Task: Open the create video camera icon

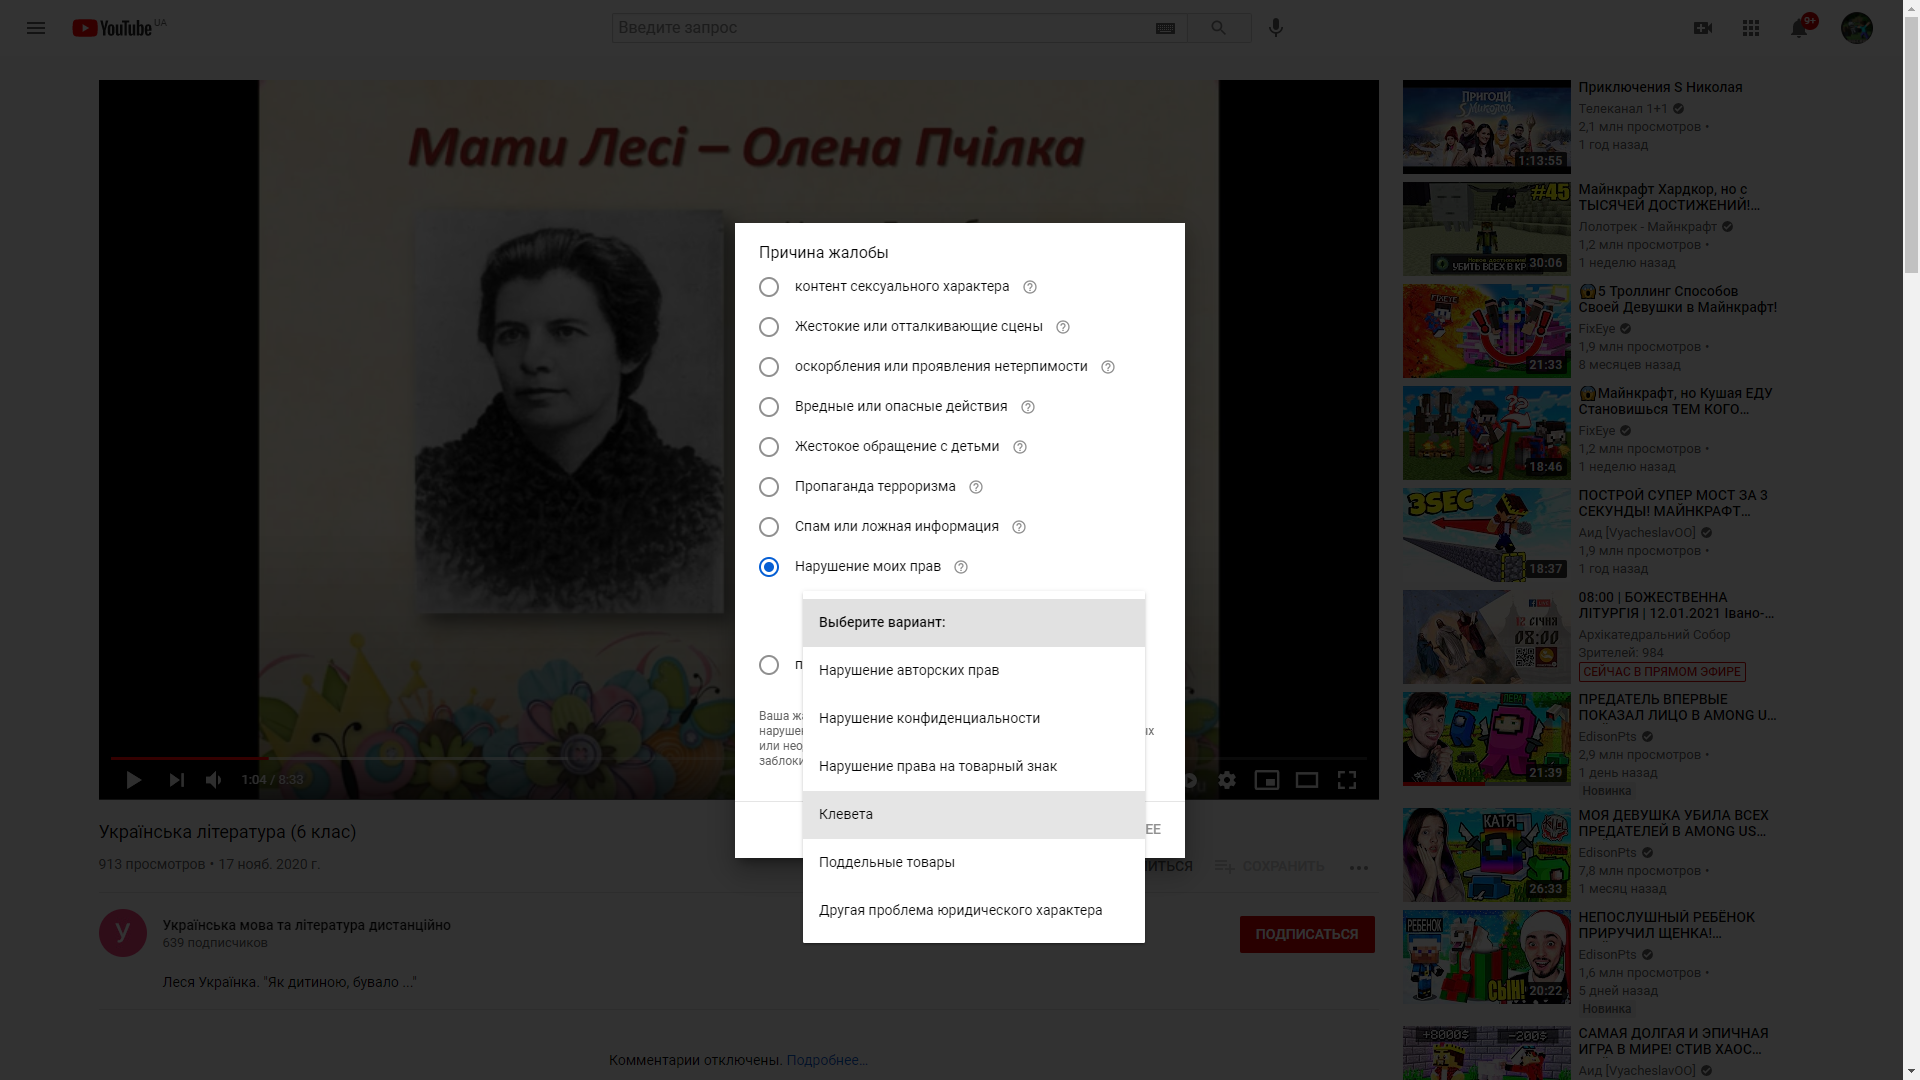Action: pyautogui.click(x=1703, y=28)
